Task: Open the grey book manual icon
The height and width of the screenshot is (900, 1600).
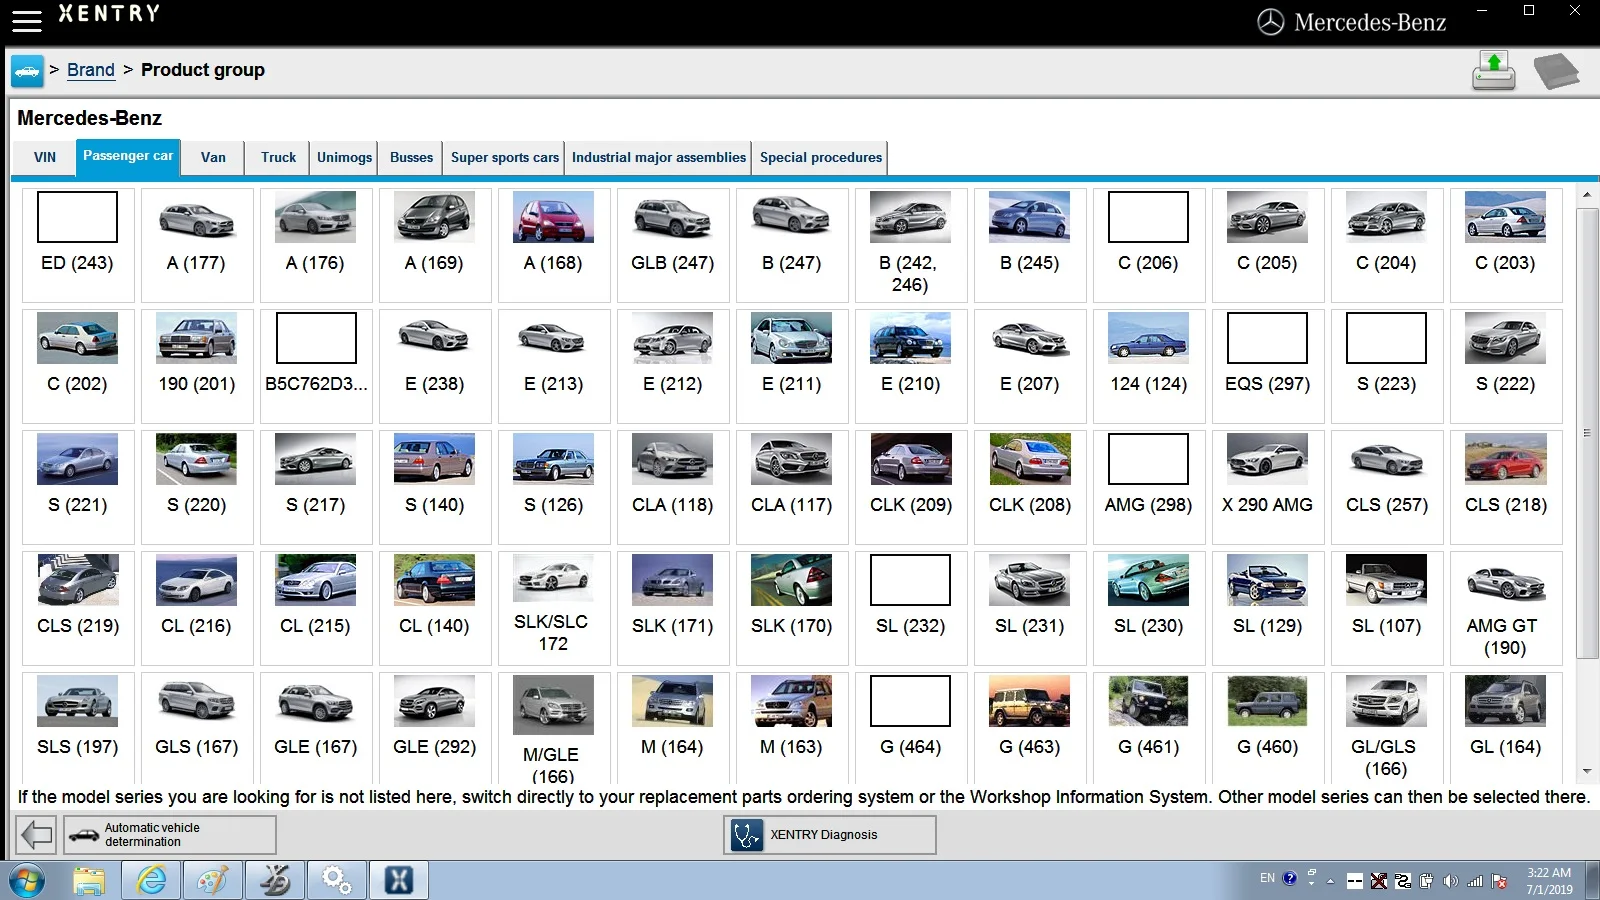Action: tap(1556, 71)
